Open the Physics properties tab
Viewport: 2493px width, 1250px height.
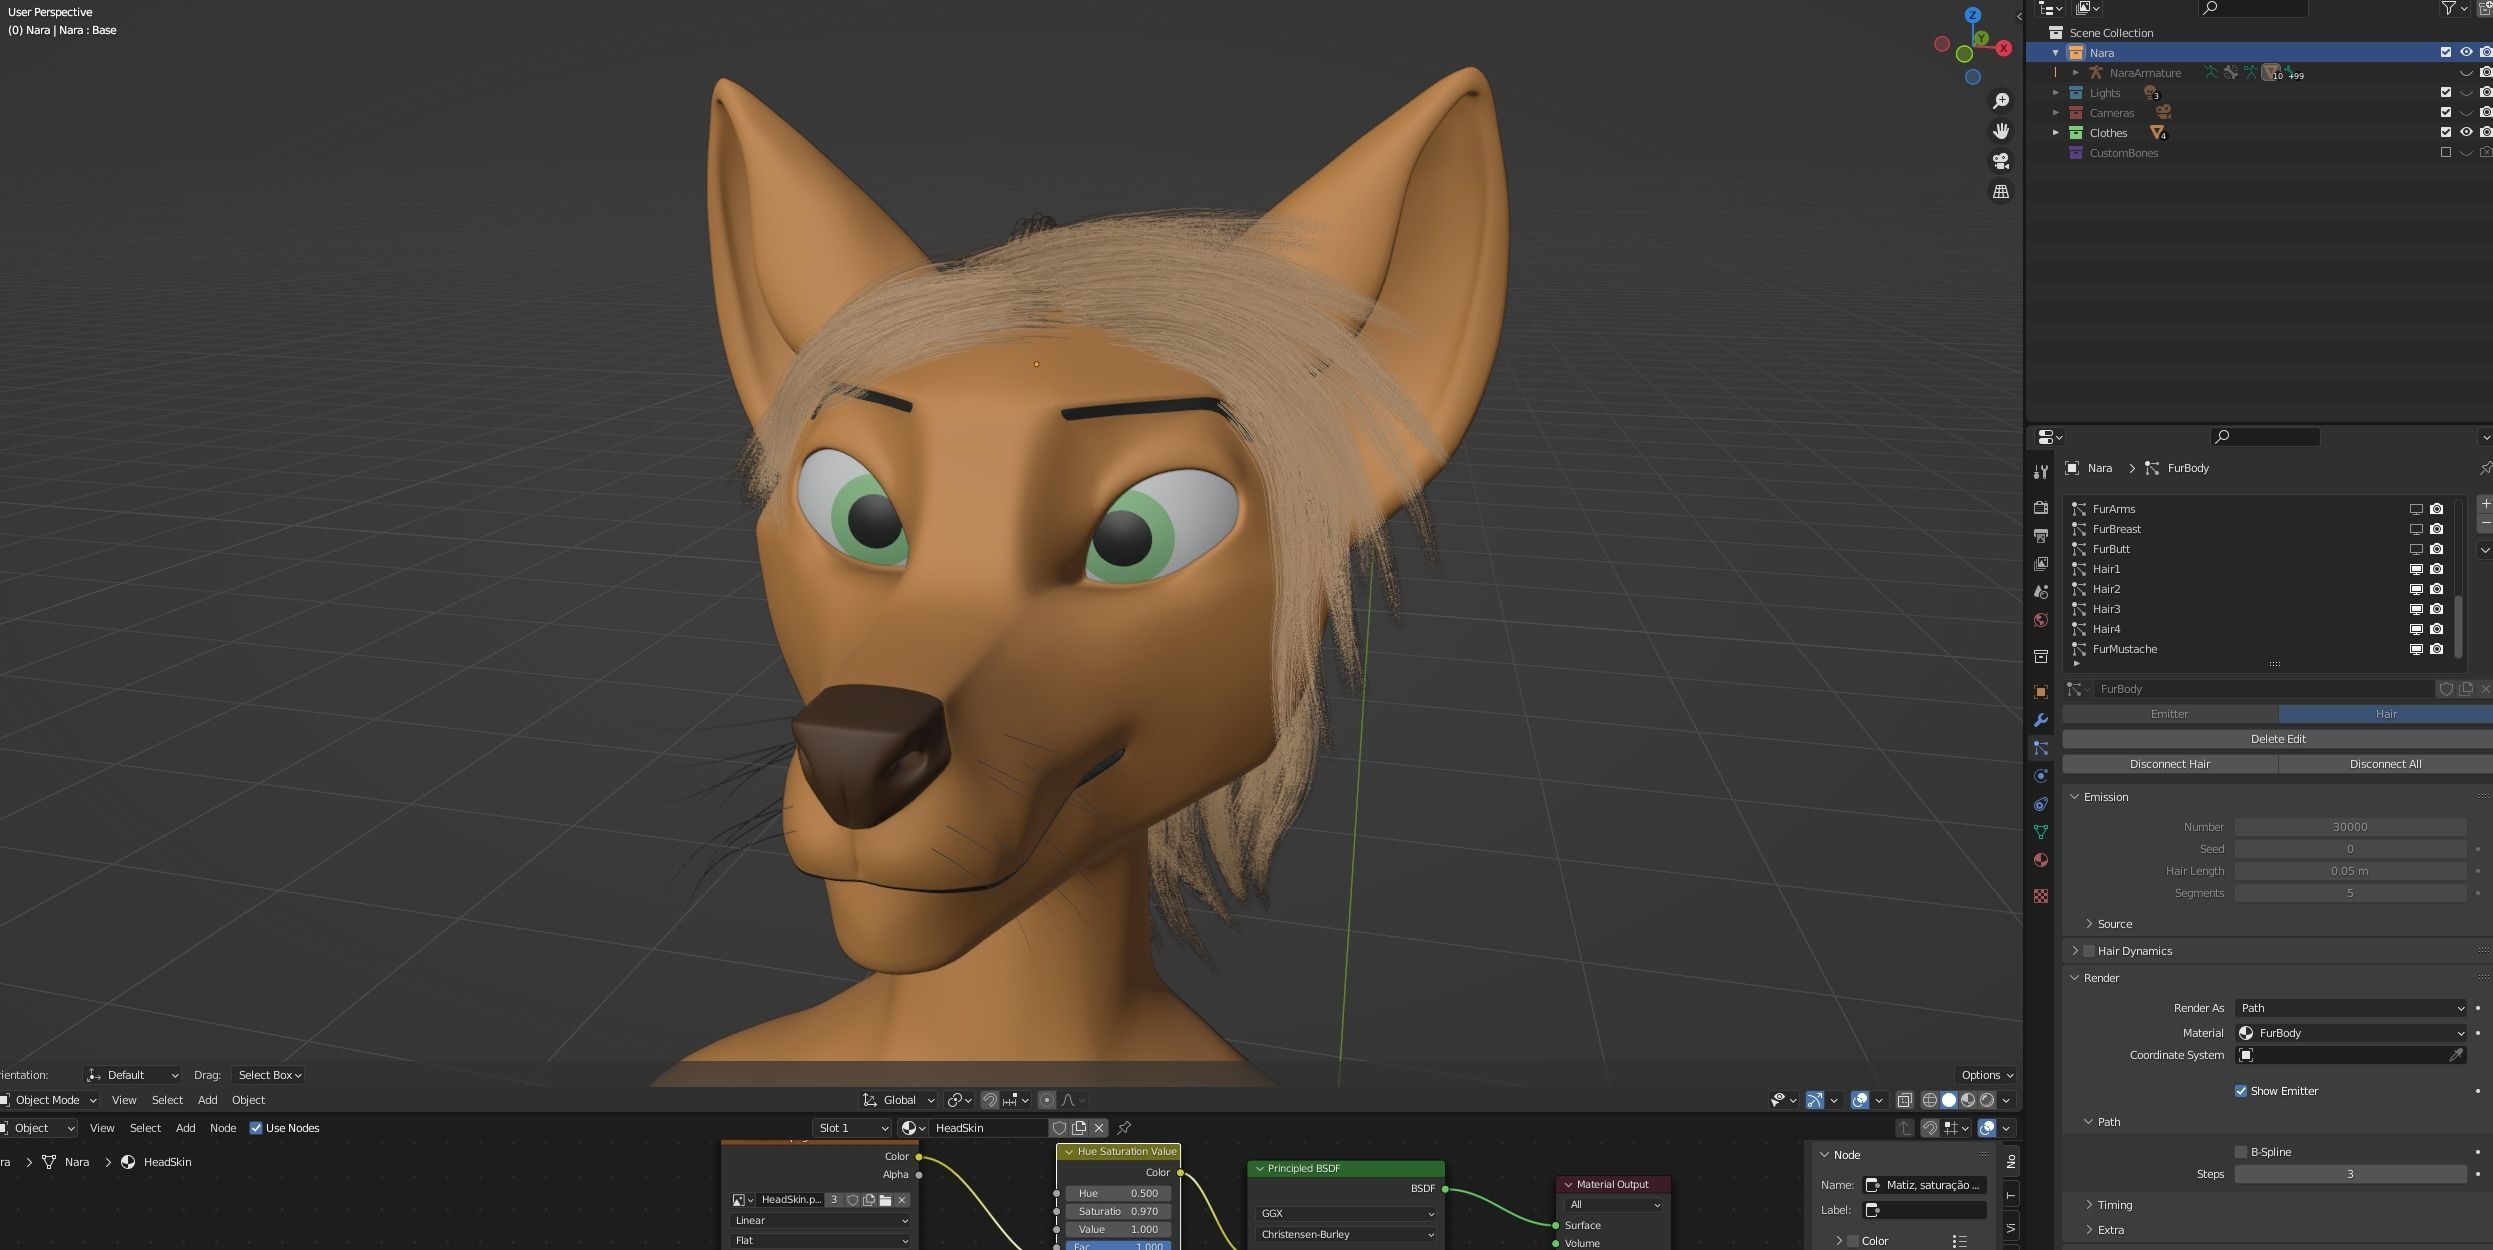pos(2040,776)
